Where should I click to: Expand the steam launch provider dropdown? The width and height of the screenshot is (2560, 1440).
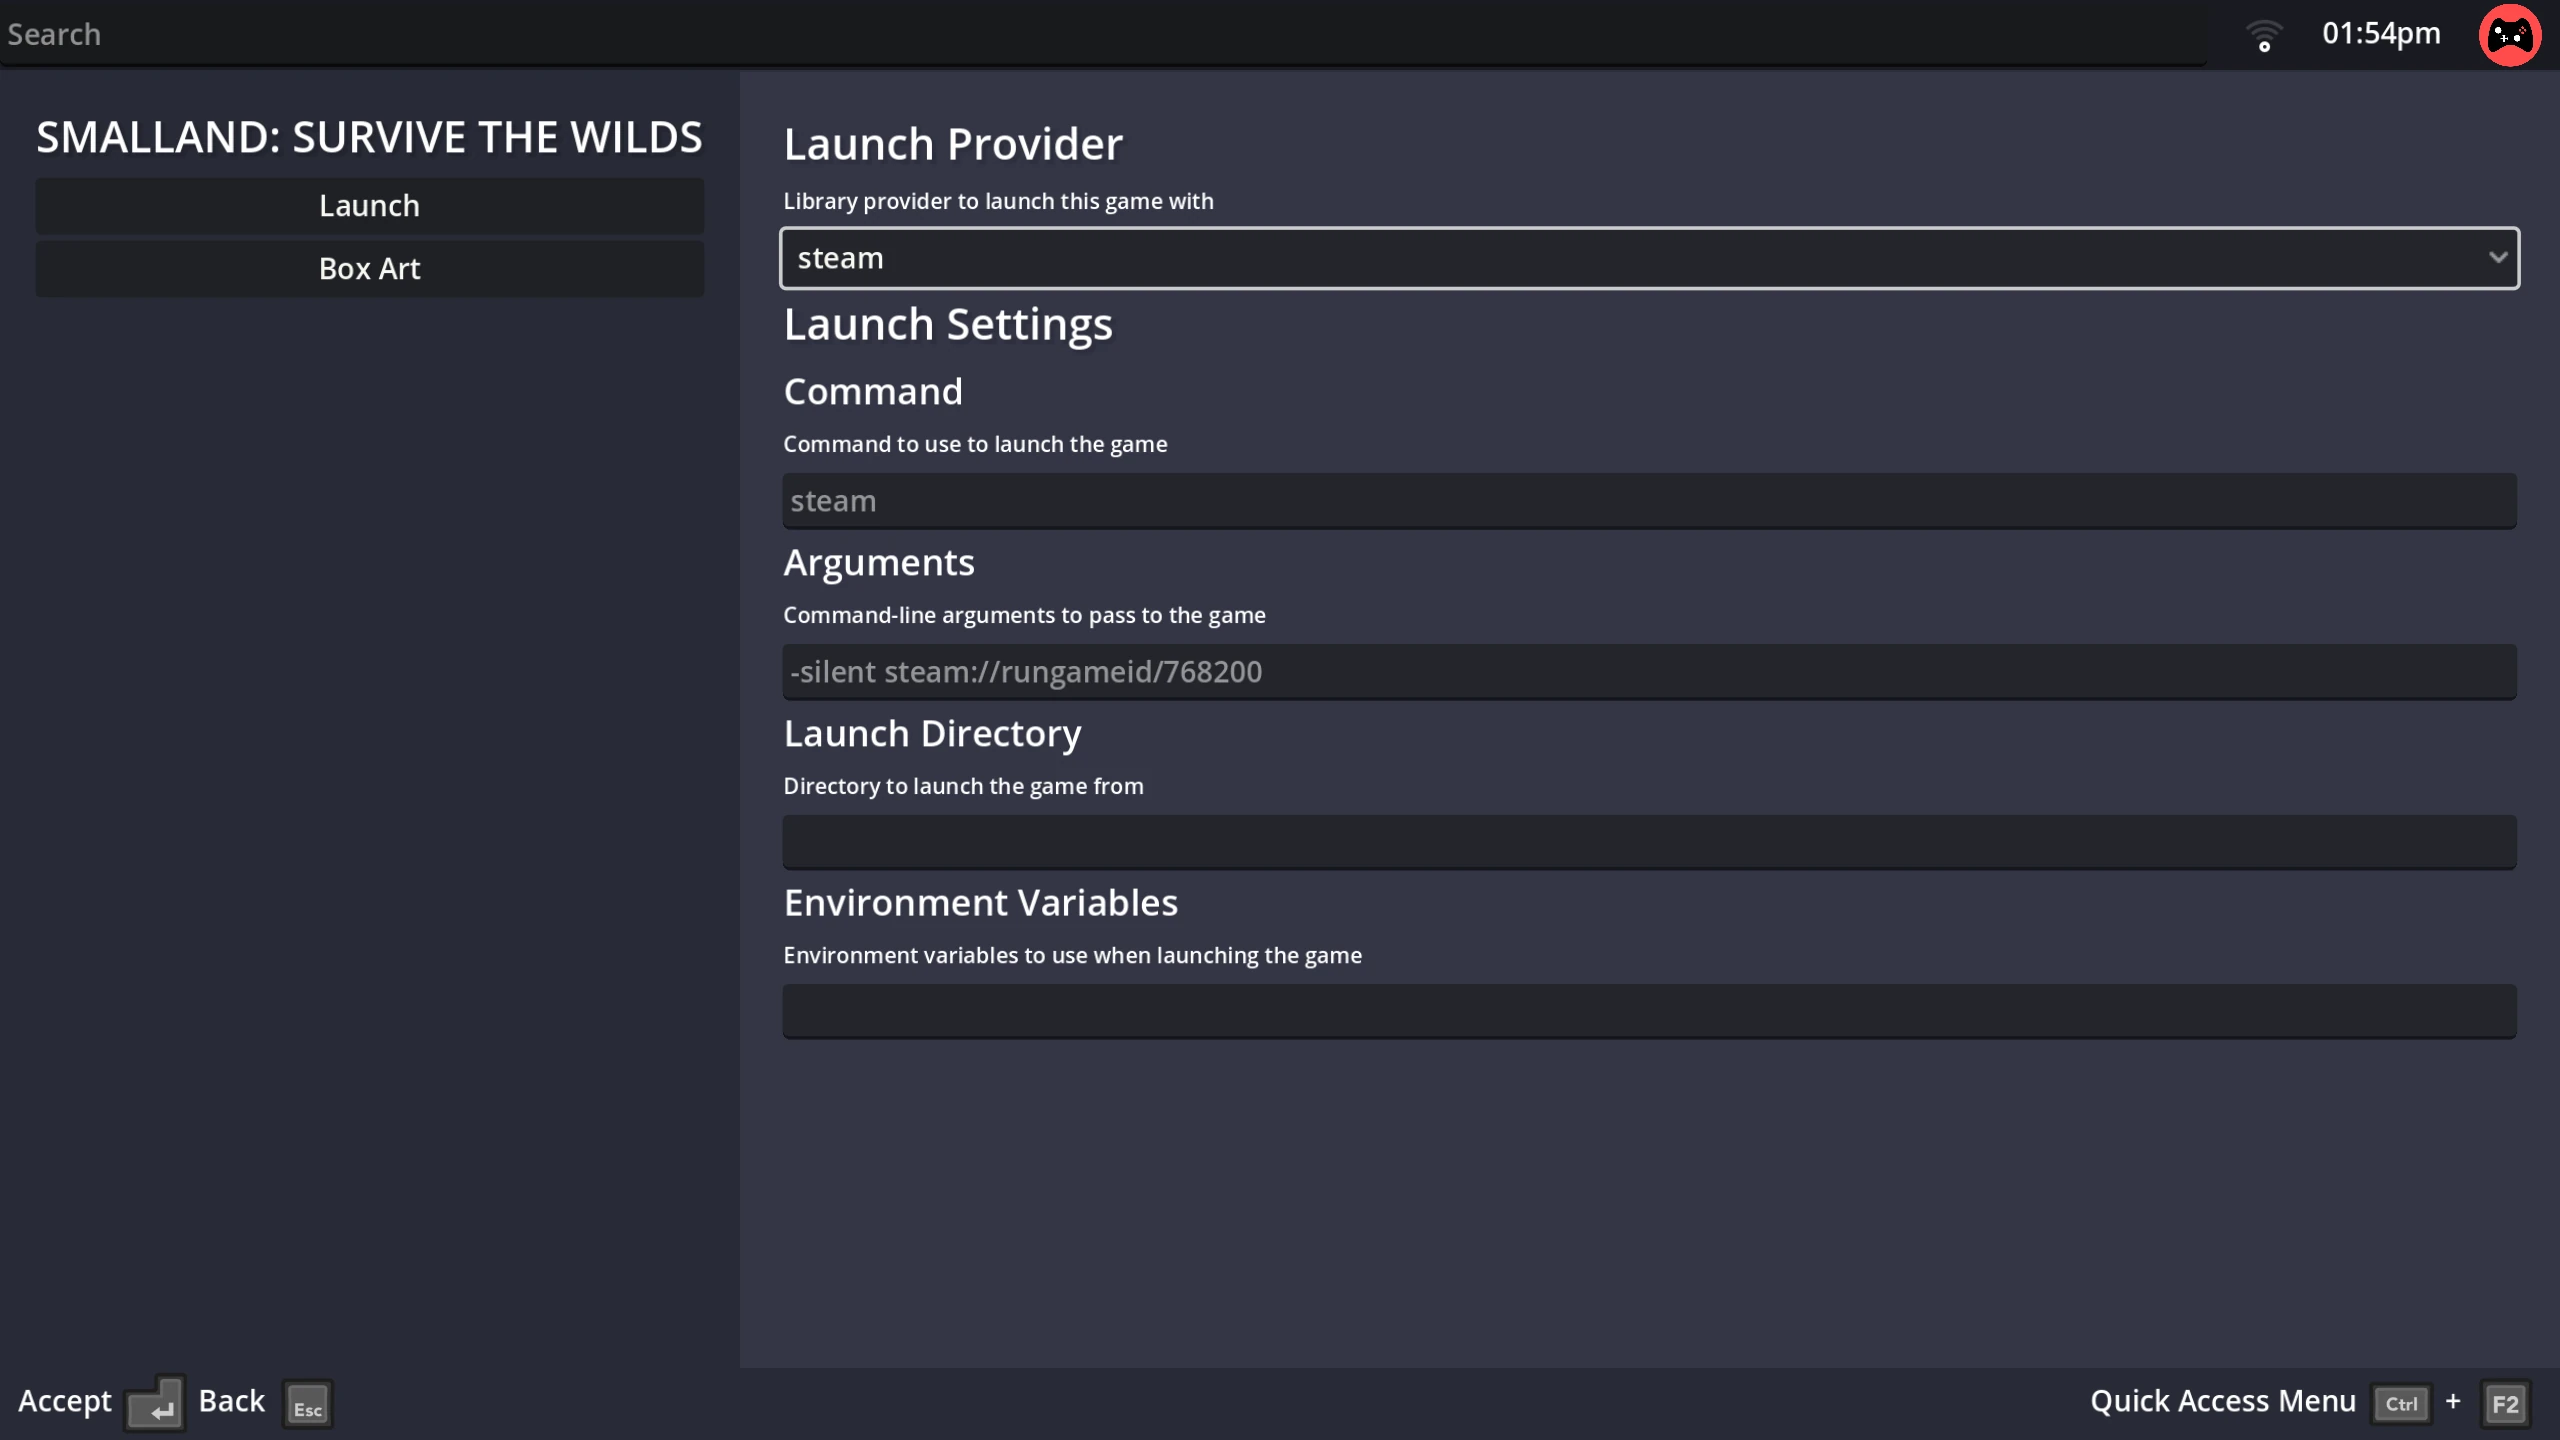(x=1649, y=258)
